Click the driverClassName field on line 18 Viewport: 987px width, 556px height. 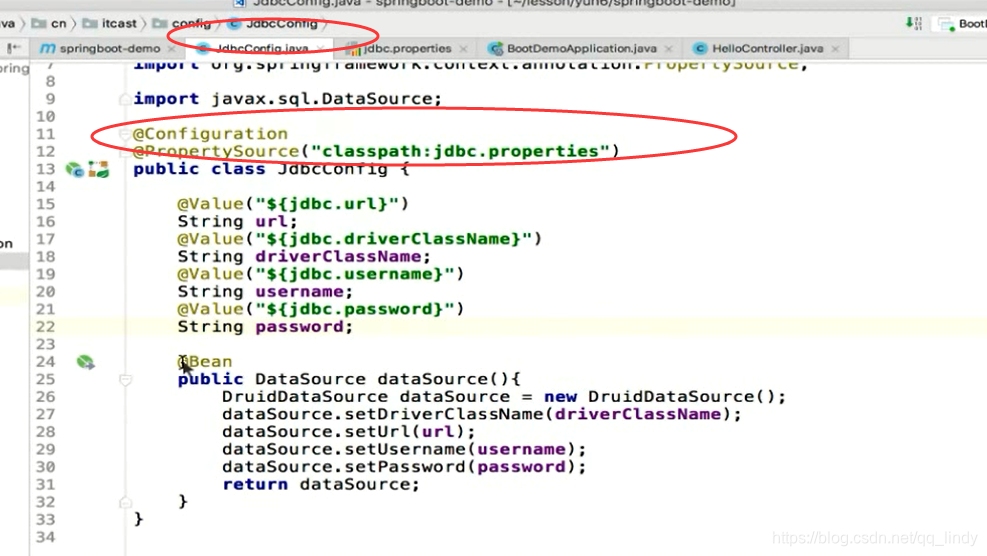click(x=338, y=257)
